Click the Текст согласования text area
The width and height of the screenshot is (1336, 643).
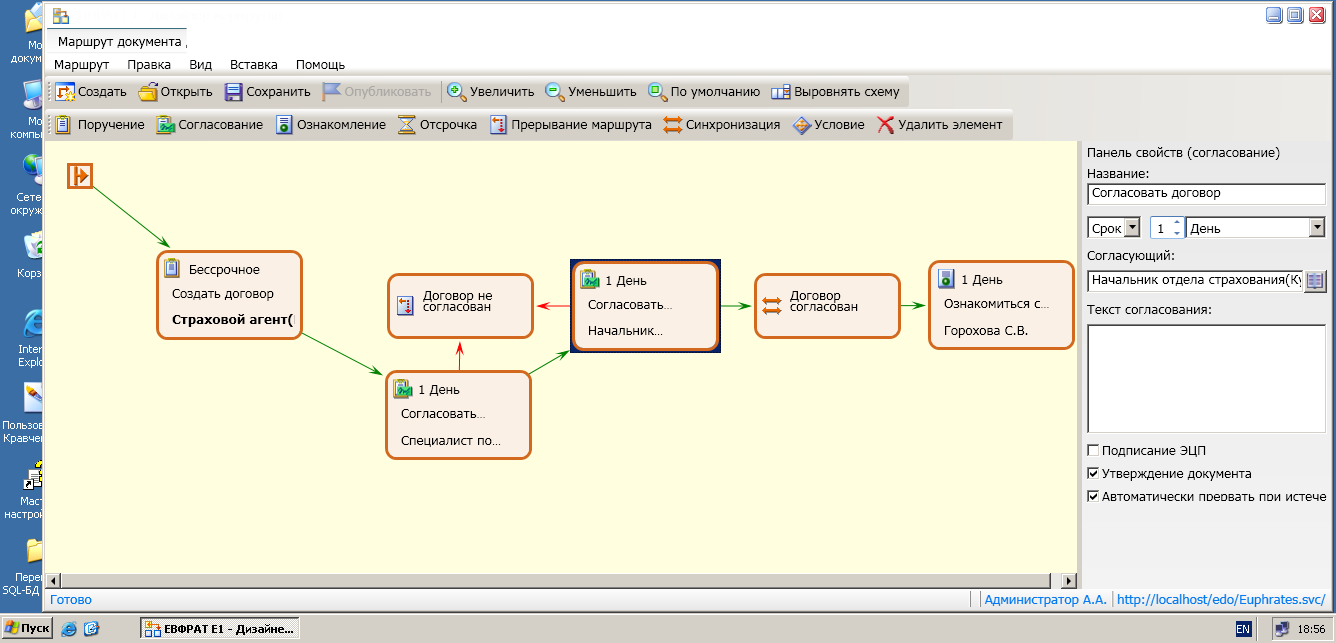tap(1206, 378)
